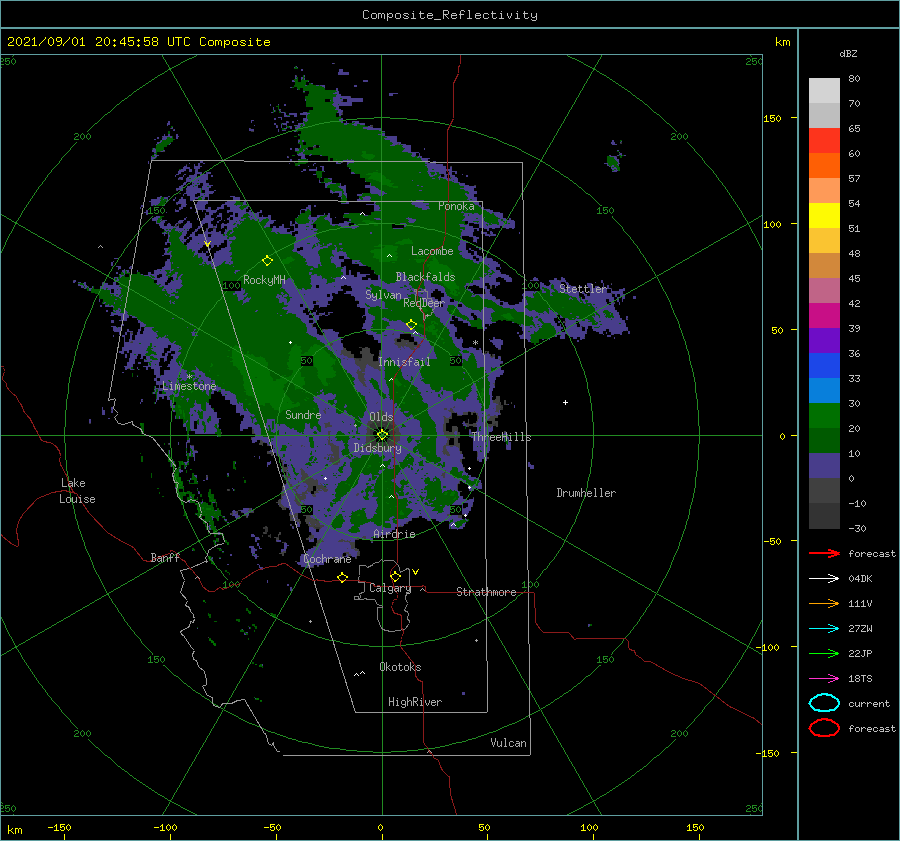The image size is (900, 841).
Task: Click the Innisfail city label
Action: [x=404, y=362]
